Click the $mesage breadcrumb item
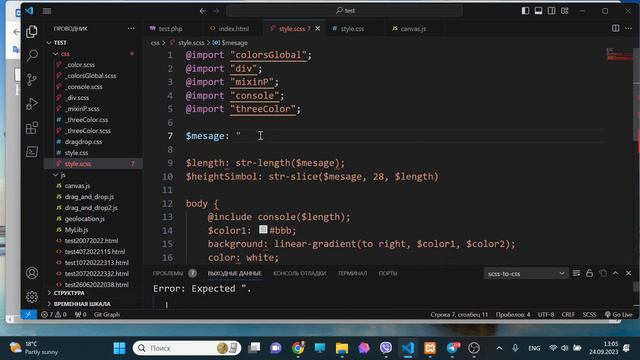Screen dimensions: 640x360 point(230,43)
